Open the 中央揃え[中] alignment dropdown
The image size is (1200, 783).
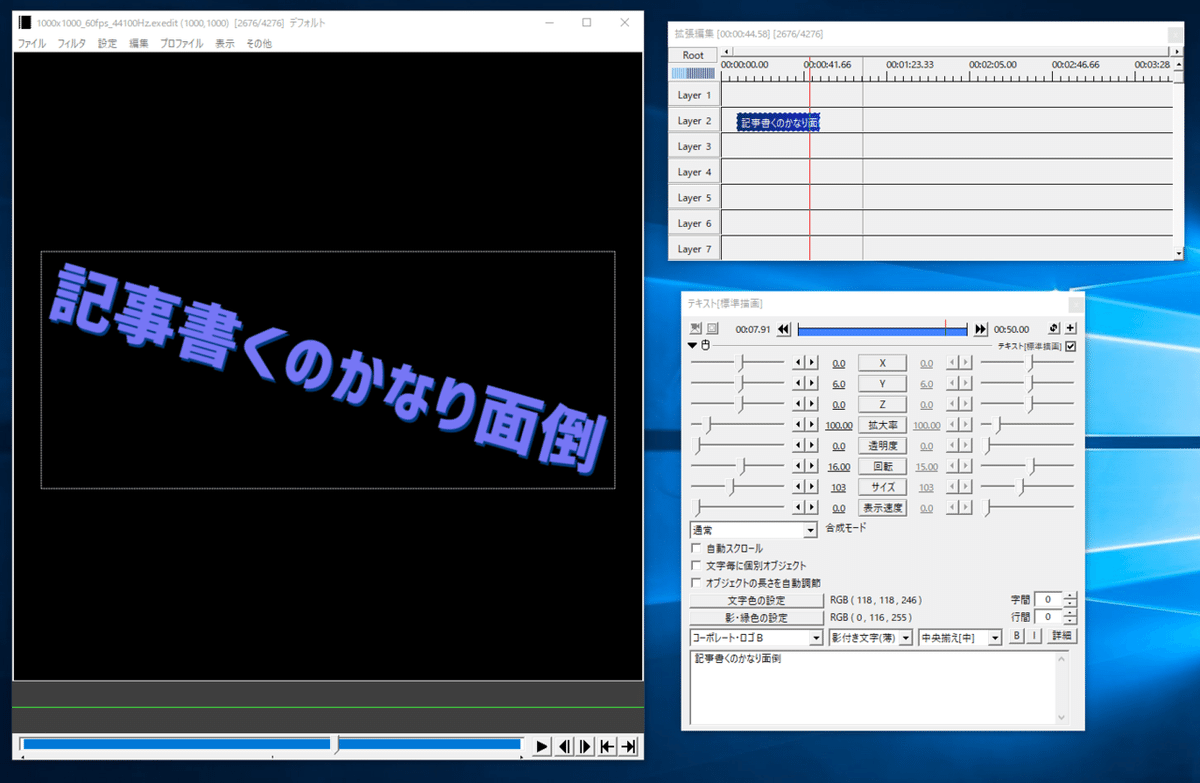point(960,637)
